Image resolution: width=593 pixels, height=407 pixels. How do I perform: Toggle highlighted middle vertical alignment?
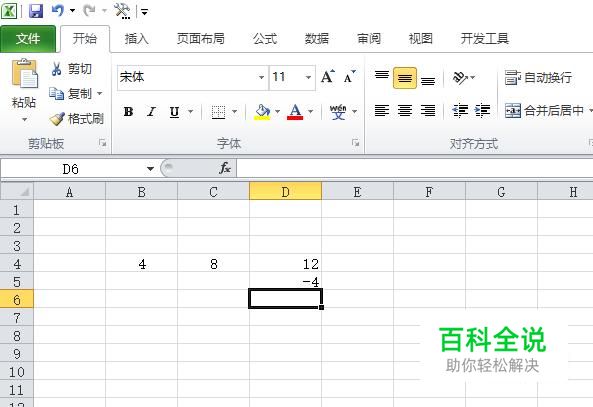405,78
